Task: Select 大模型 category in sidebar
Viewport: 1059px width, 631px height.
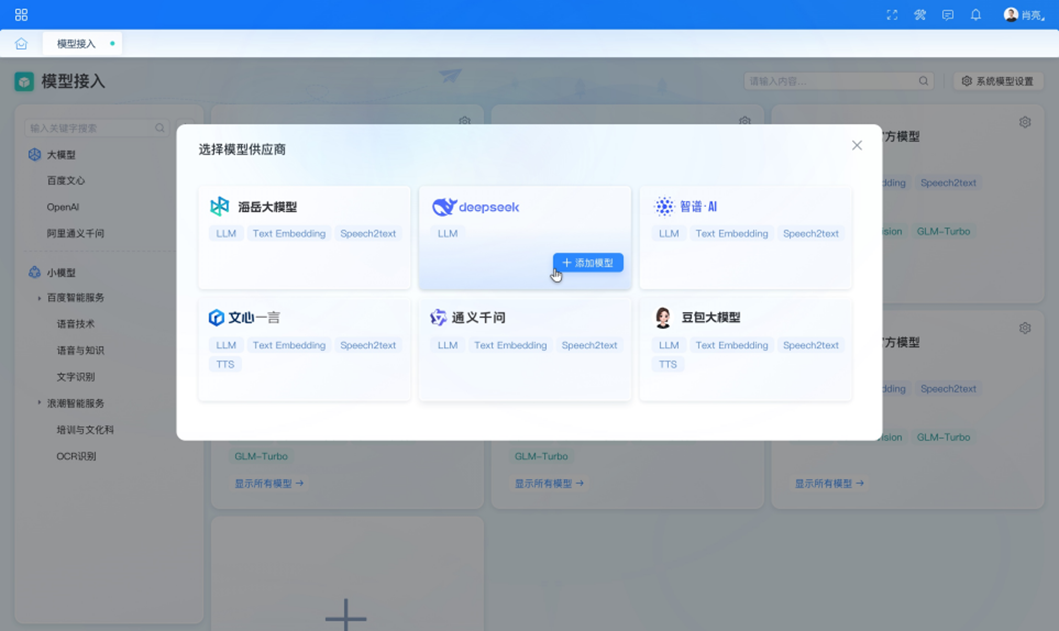Action: [61, 155]
